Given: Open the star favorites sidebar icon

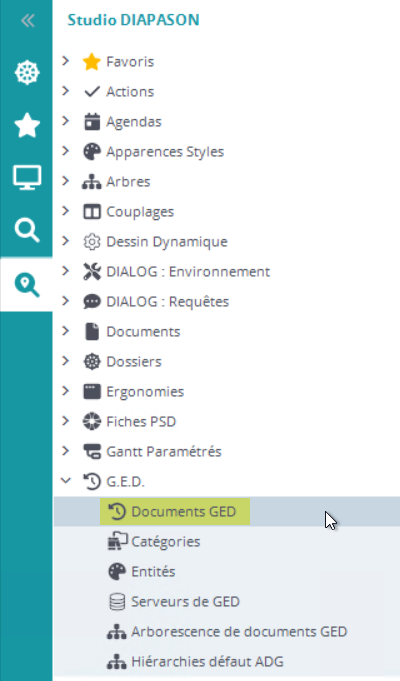Looking at the screenshot, I should click(27, 125).
